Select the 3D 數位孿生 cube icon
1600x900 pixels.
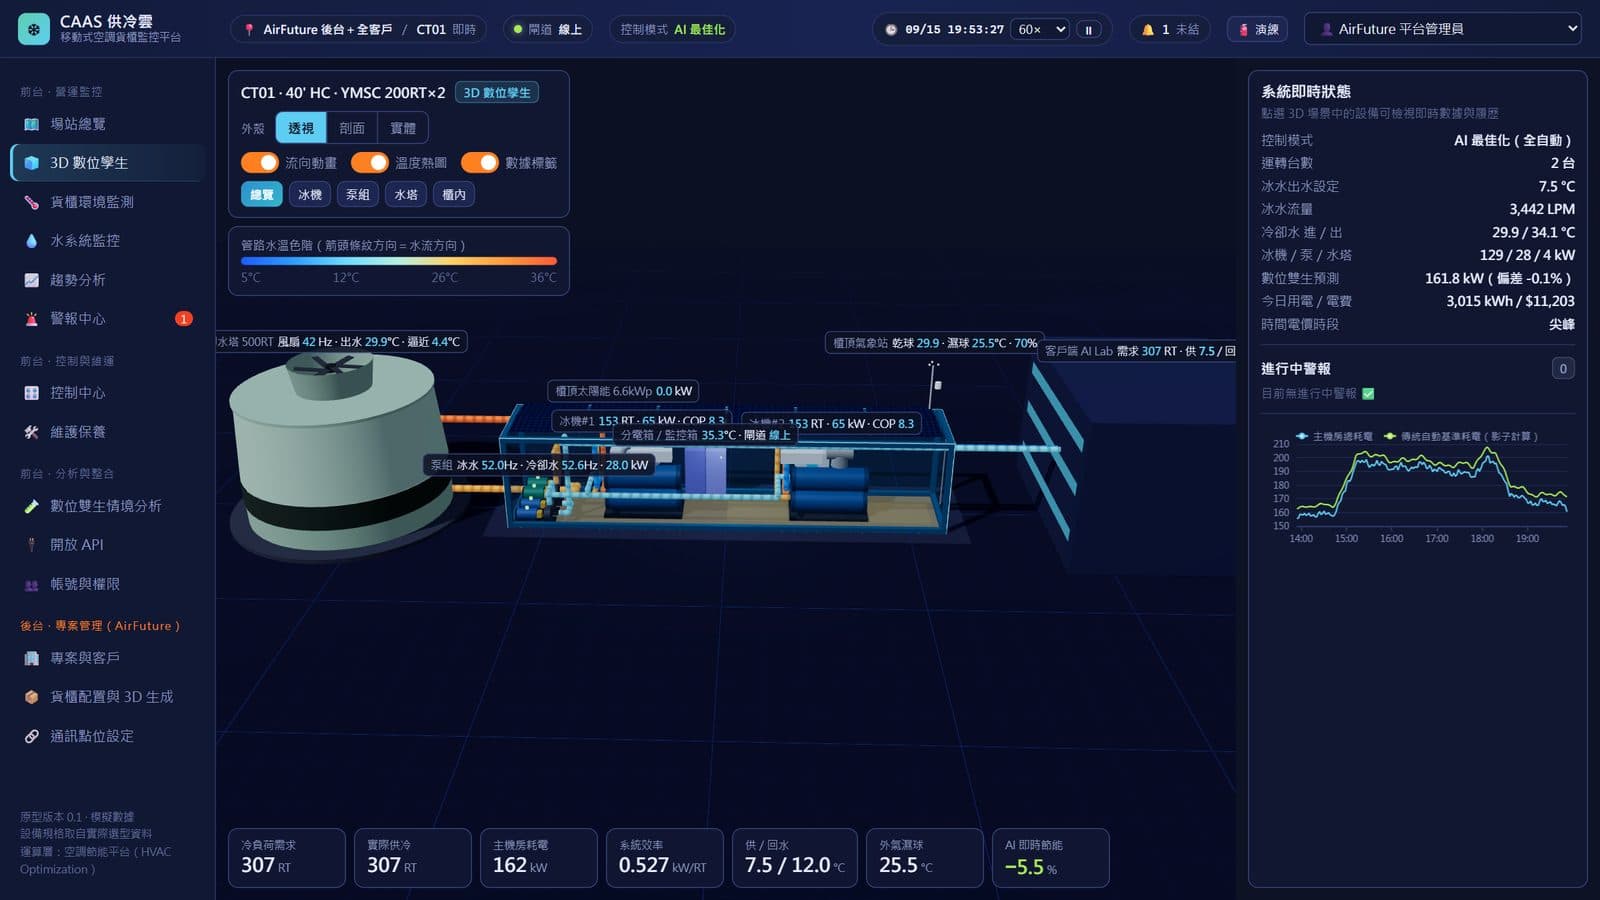pos(32,163)
